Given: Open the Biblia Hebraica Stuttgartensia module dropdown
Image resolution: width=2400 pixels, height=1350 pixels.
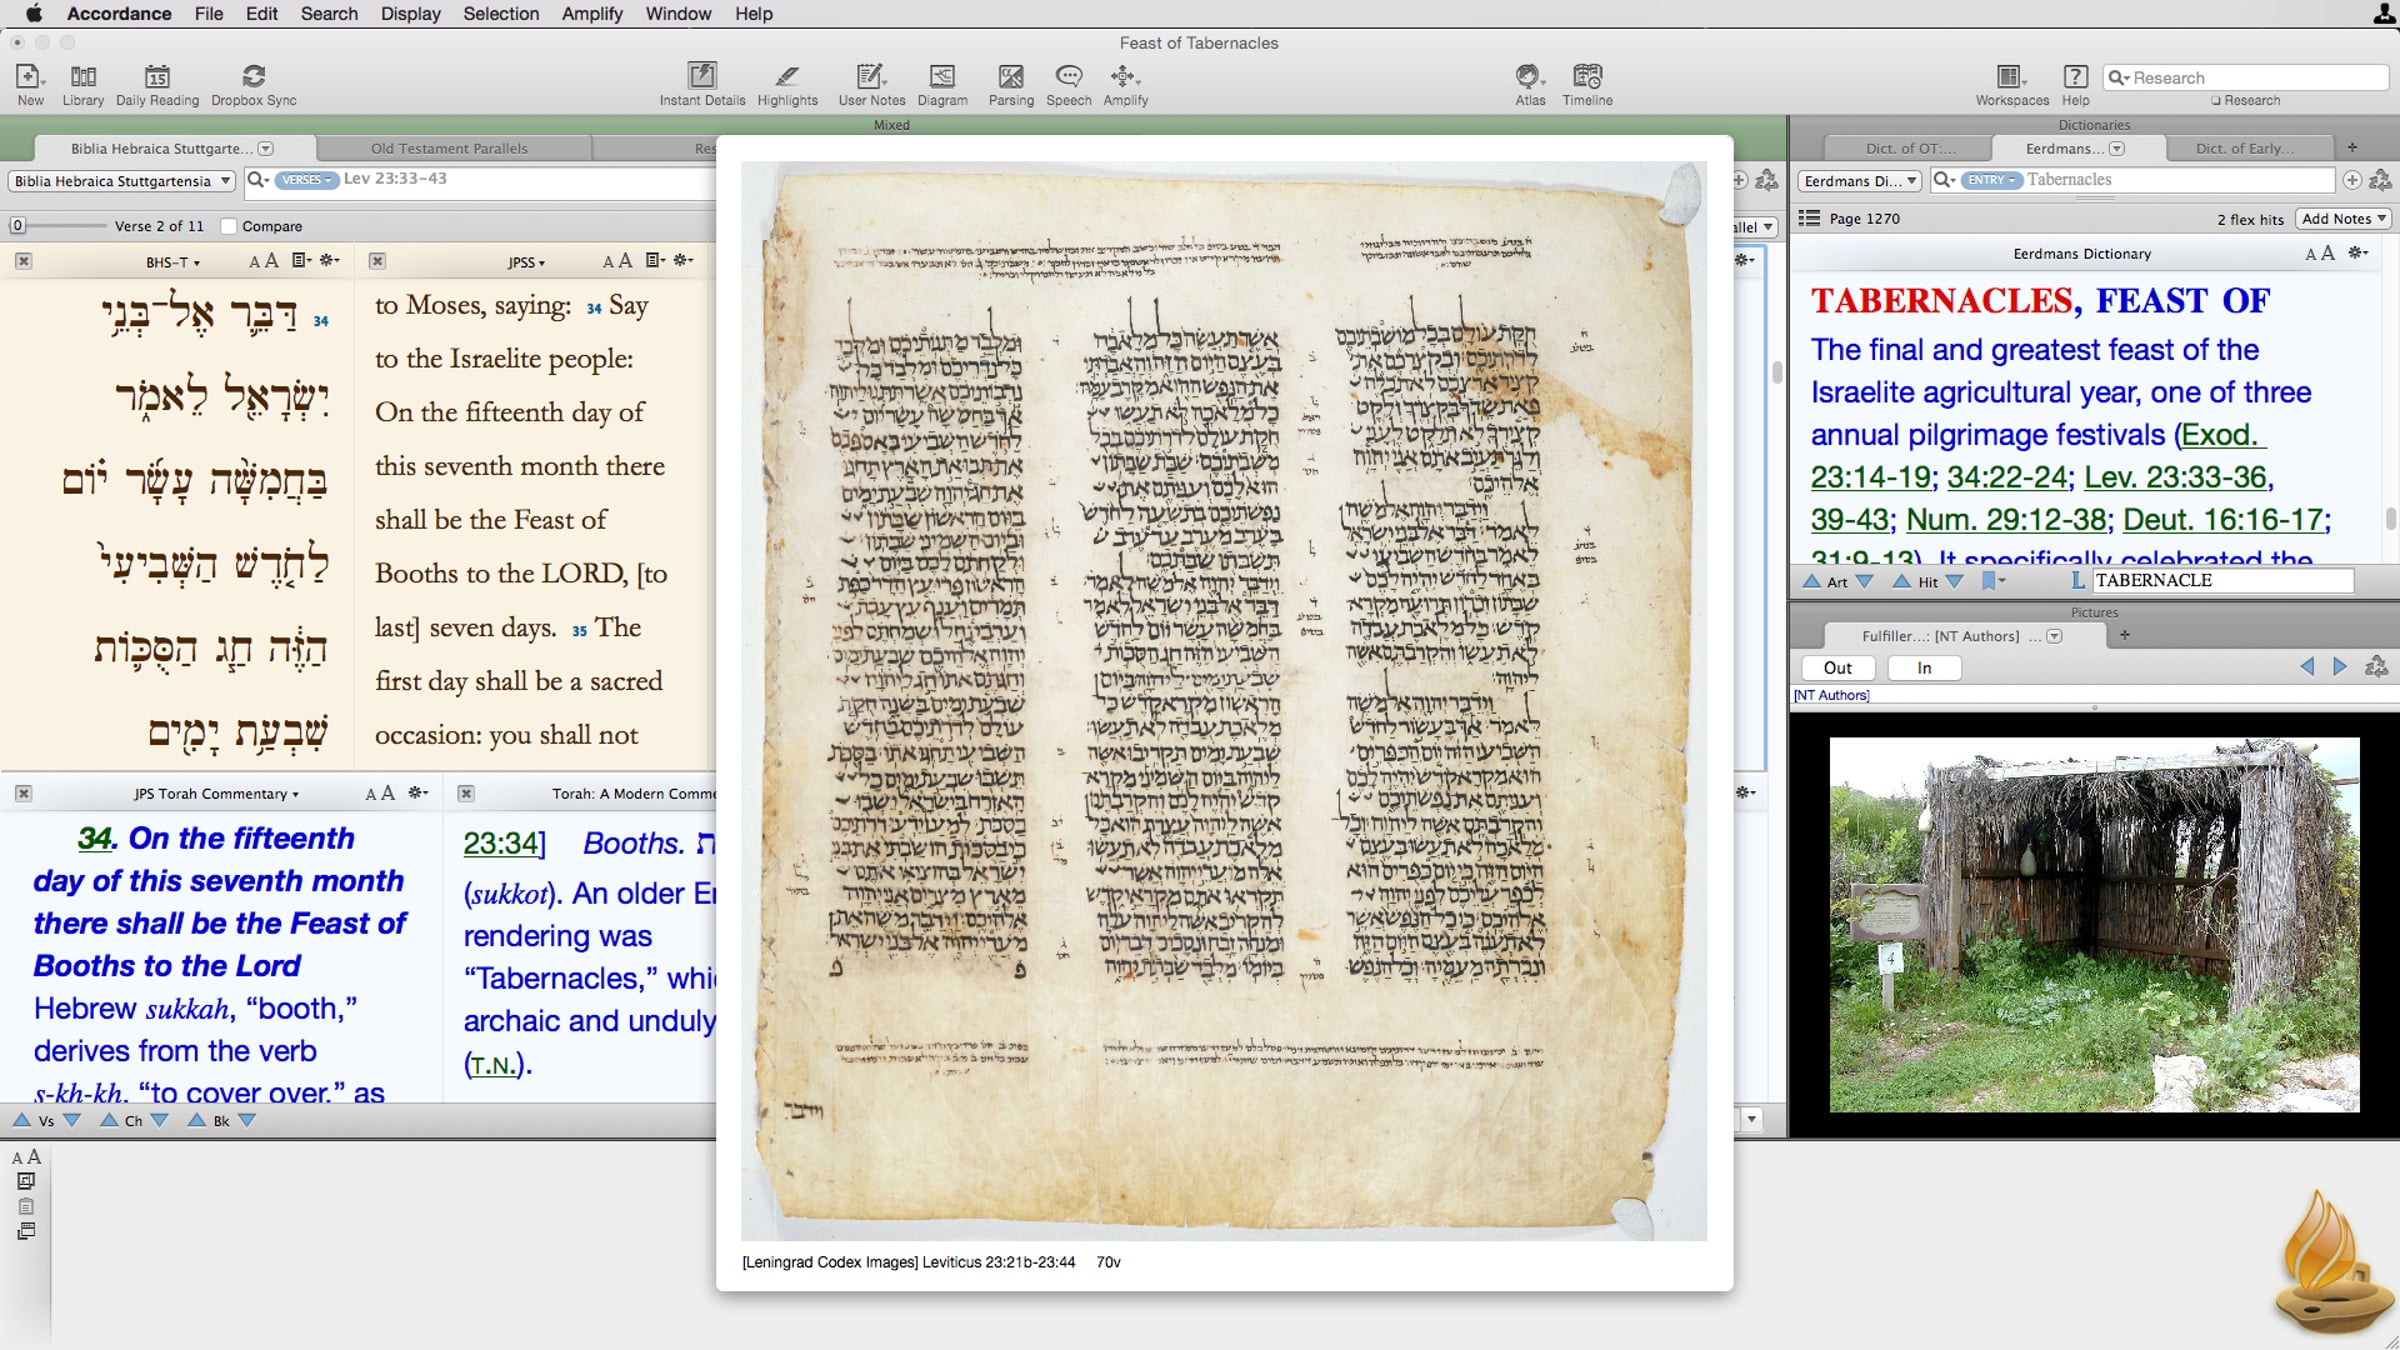Looking at the screenshot, I should (123, 181).
